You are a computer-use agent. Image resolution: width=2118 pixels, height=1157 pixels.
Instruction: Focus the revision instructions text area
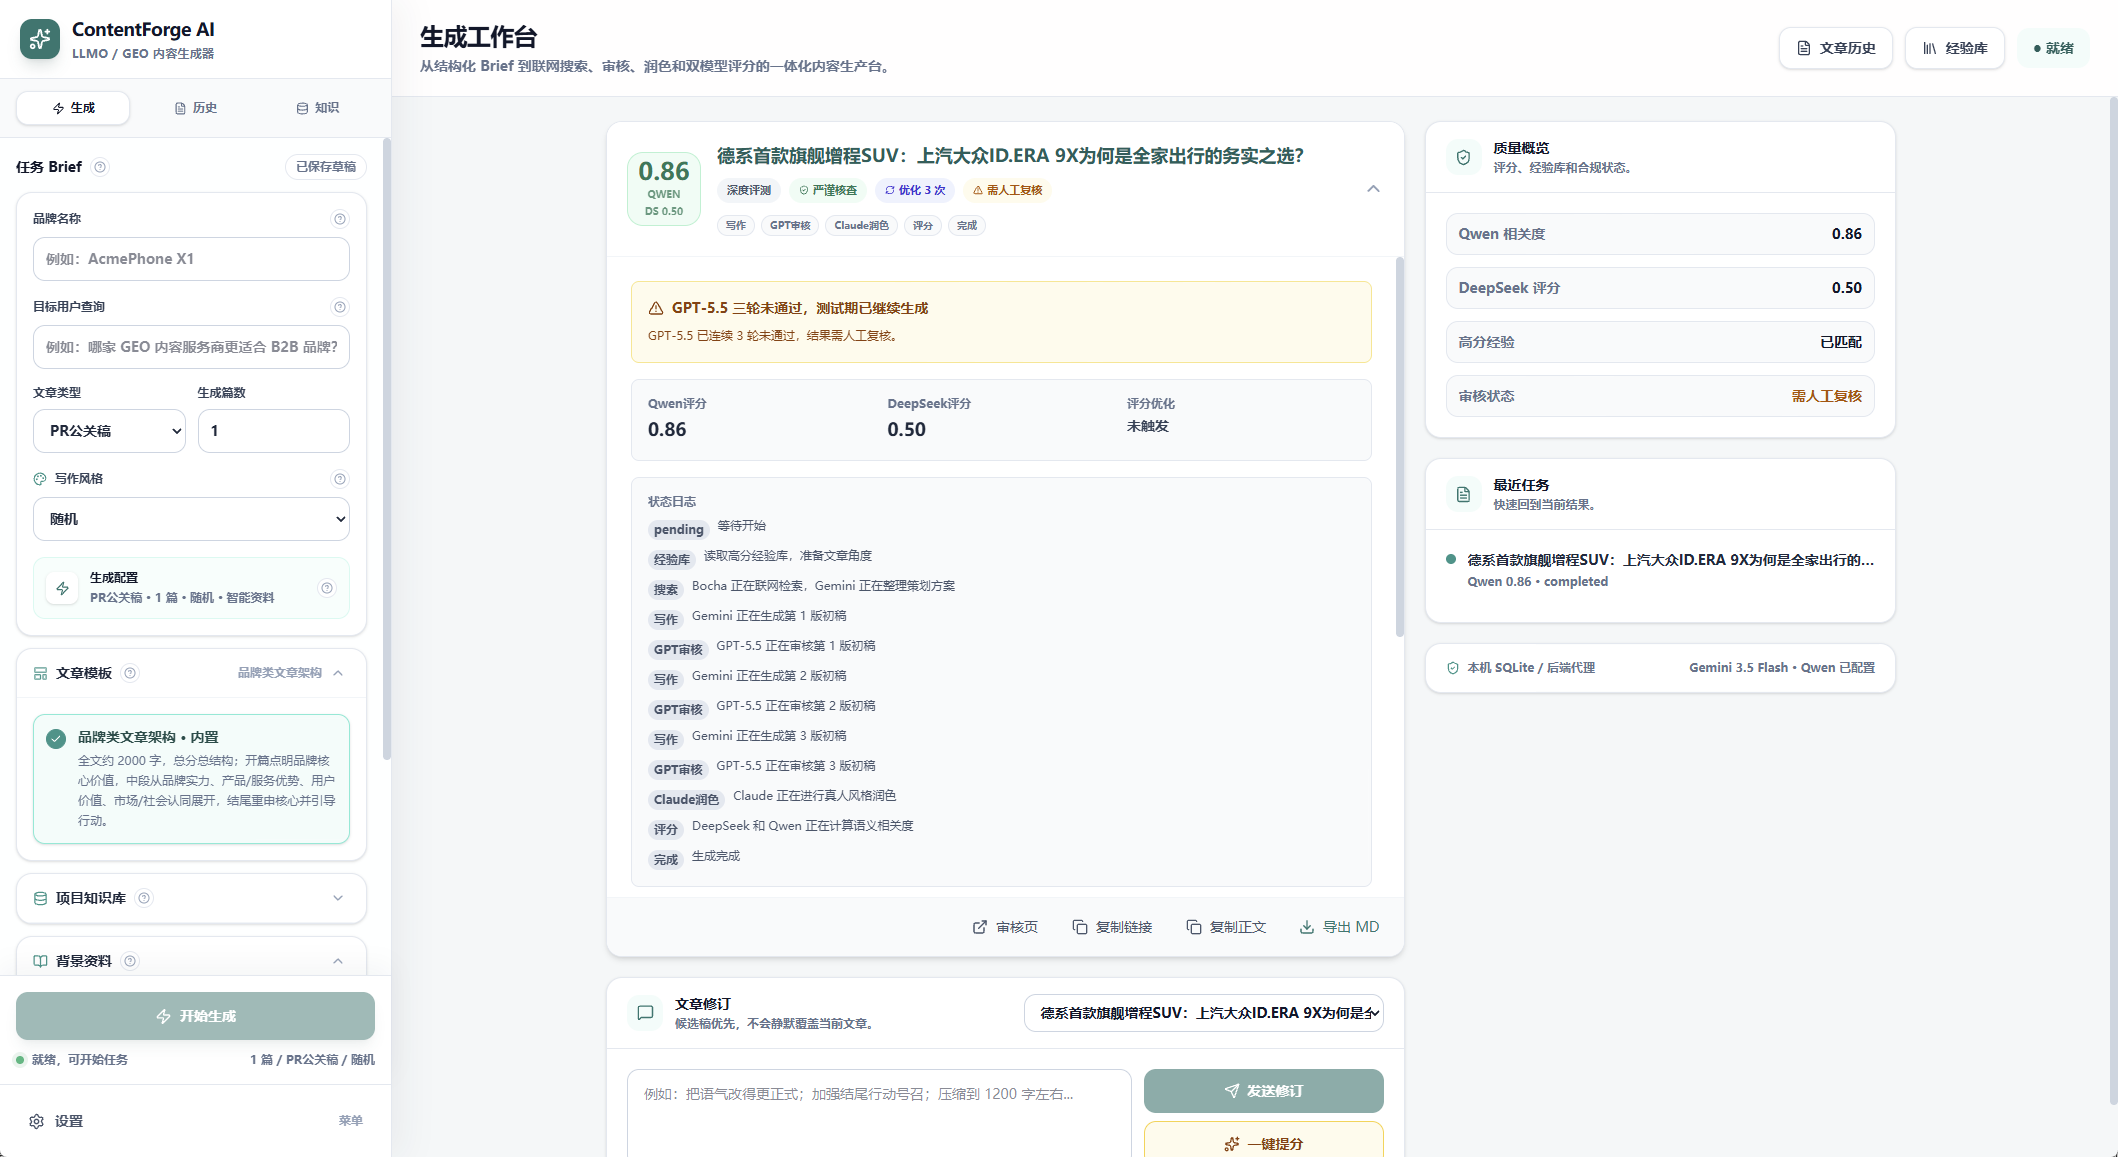[x=879, y=1113]
